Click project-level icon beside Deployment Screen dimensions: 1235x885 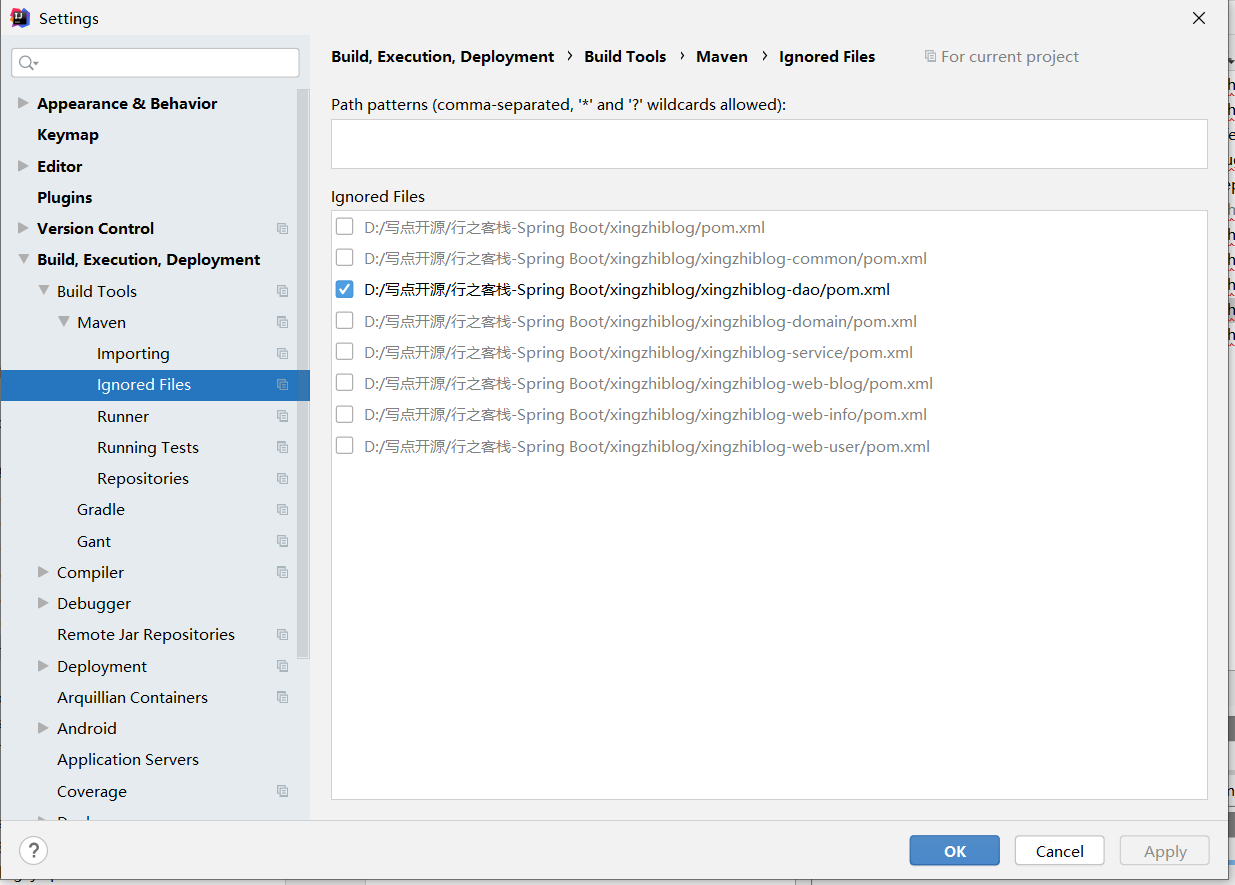282,666
